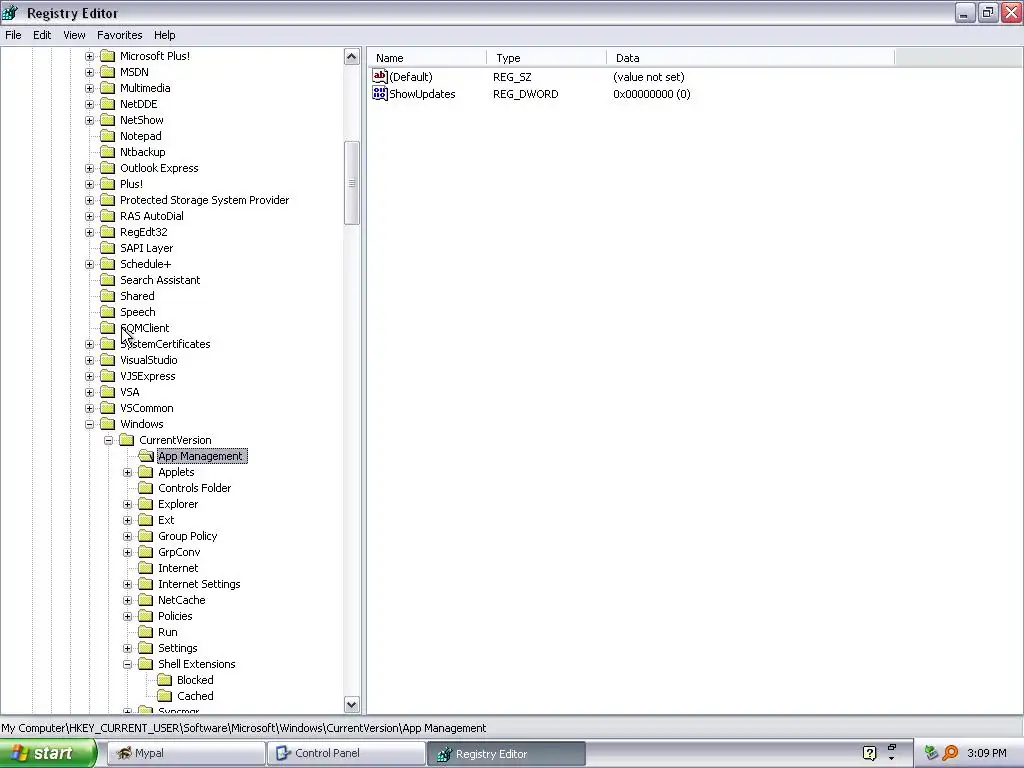The width and height of the screenshot is (1024, 768).
Task: Select the NetCache key
Action: (x=182, y=600)
